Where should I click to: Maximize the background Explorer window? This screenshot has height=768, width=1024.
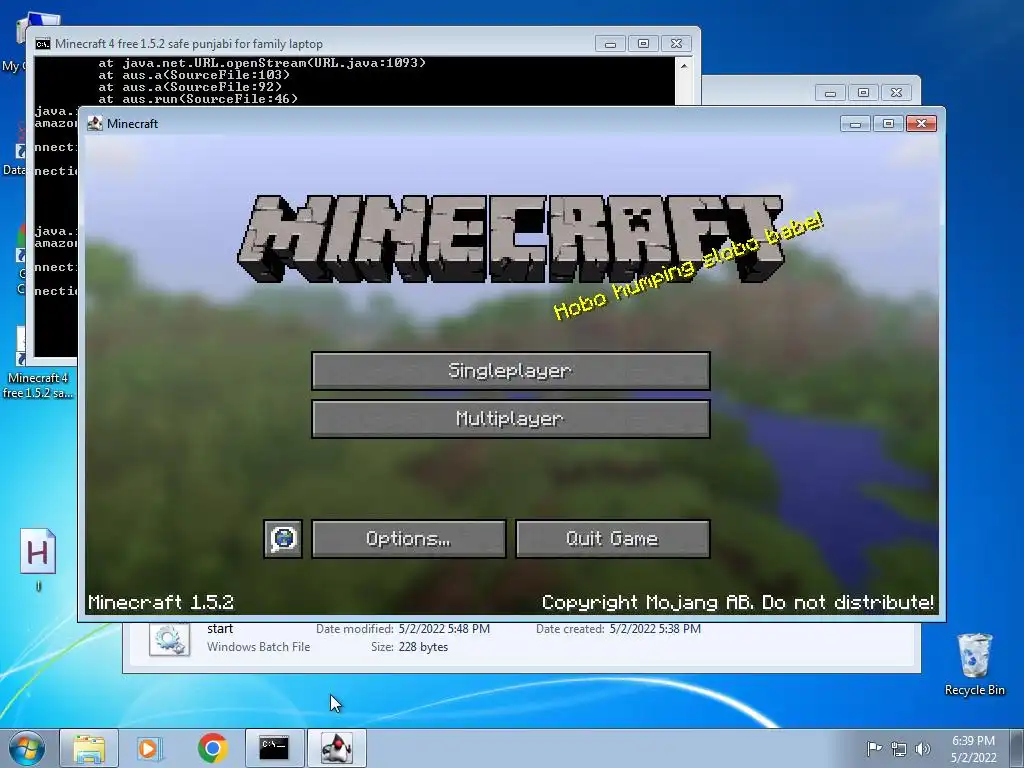(863, 93)
